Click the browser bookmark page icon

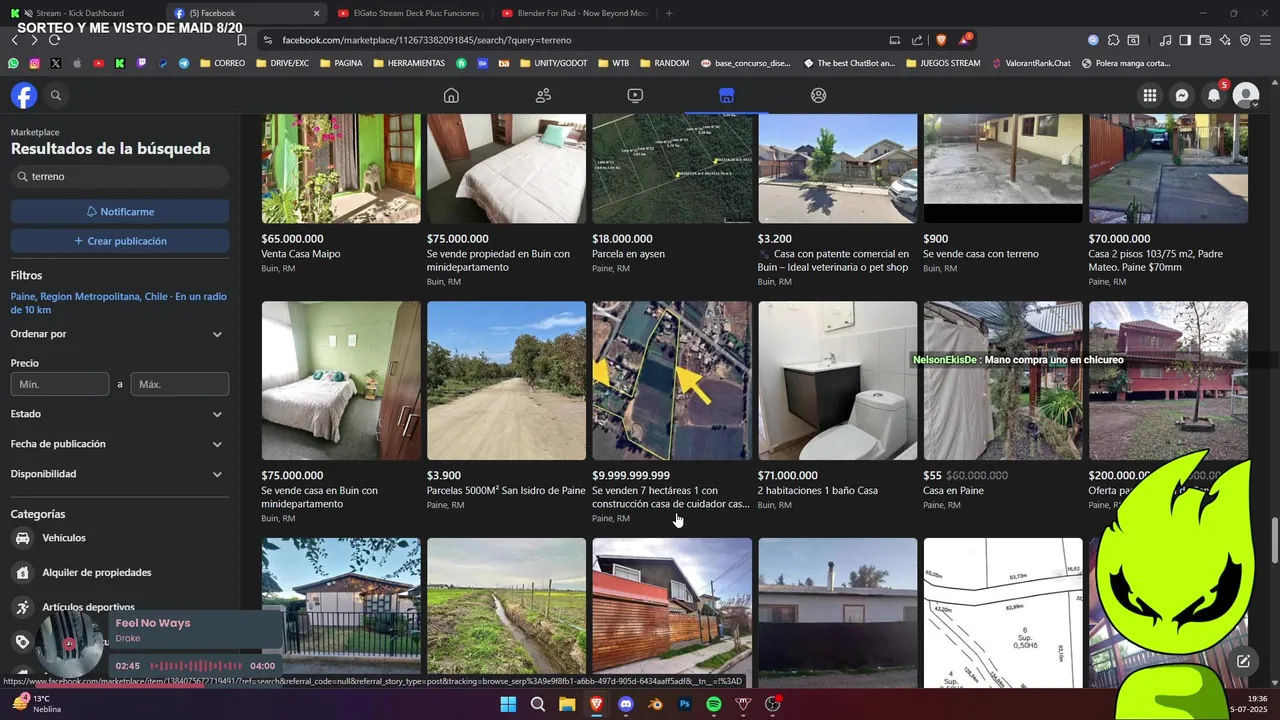point(242,40)
